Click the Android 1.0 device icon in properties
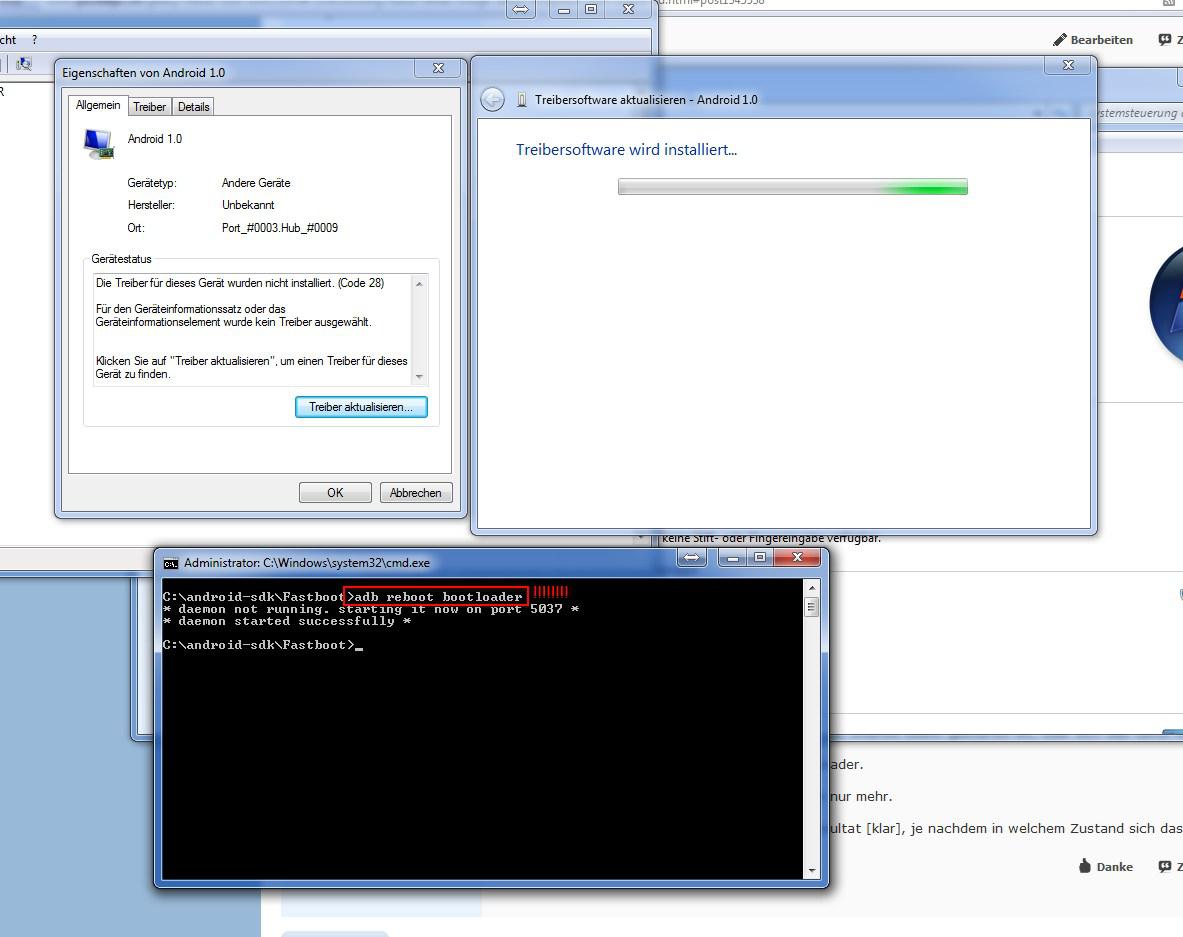Image resolution: width=1183 pixels, height=937 pixels. pyautogui.click(x=99, y=143)
